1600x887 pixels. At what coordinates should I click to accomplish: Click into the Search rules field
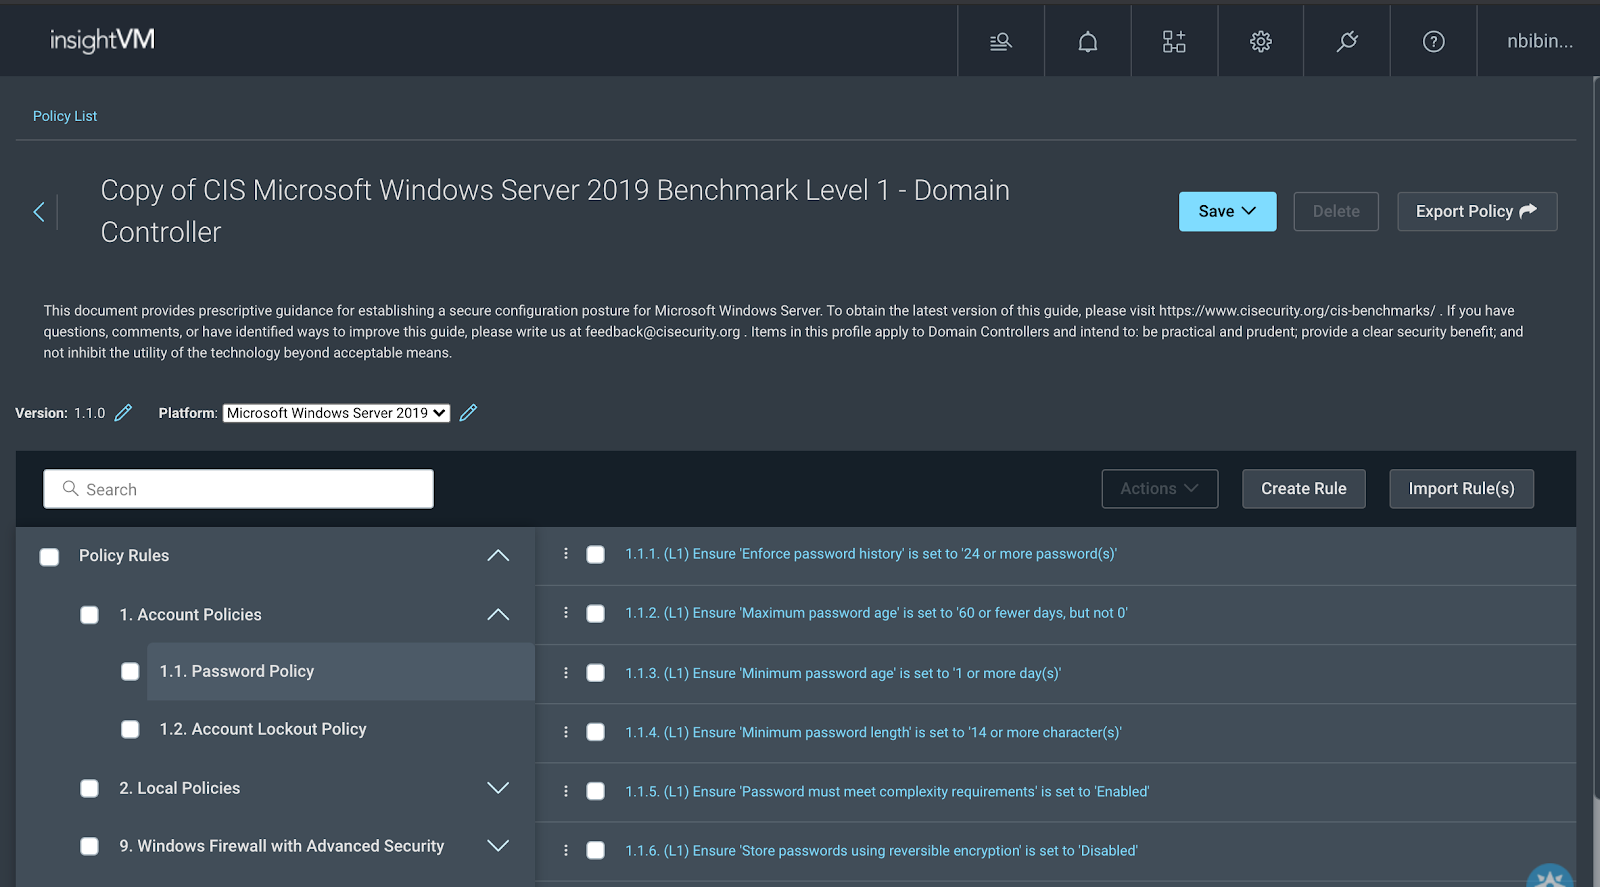238,489
